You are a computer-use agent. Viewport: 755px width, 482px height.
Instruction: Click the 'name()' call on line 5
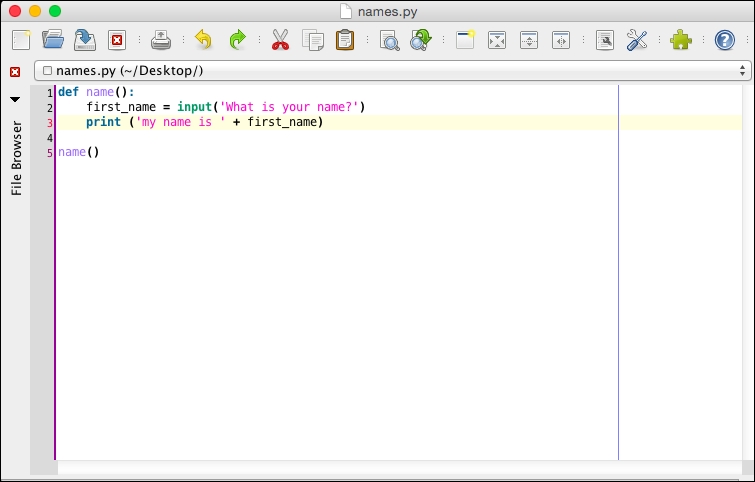[x=78, y=152]
